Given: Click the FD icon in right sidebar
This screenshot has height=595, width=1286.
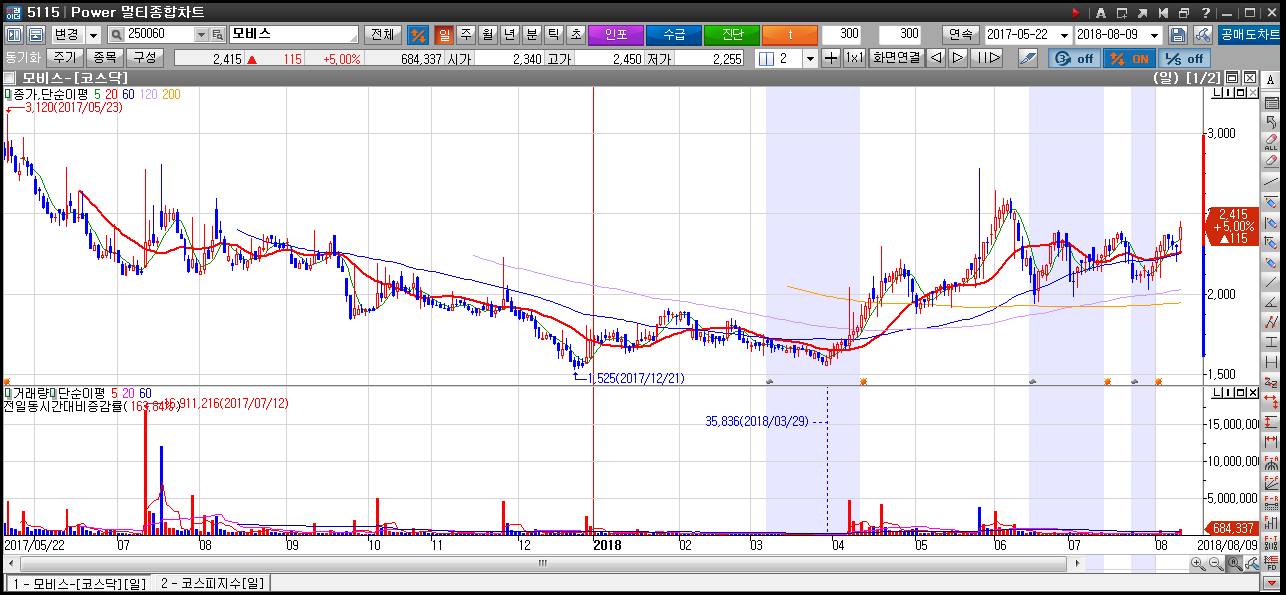Looking at the screenshot, I should (x=1271, y=565).
